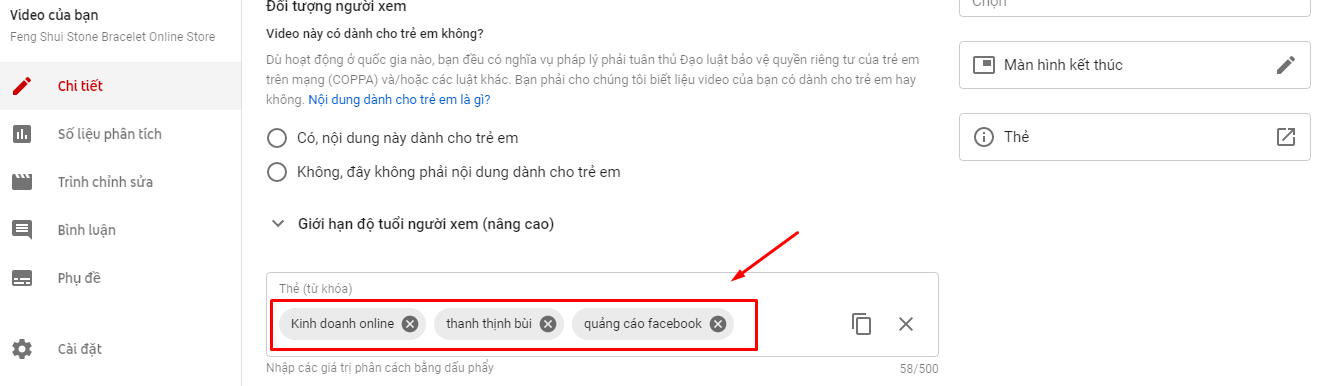1328x386 pixels.
Task: Click the Phụ đề subtitles icon
Action: coord(22,278)
